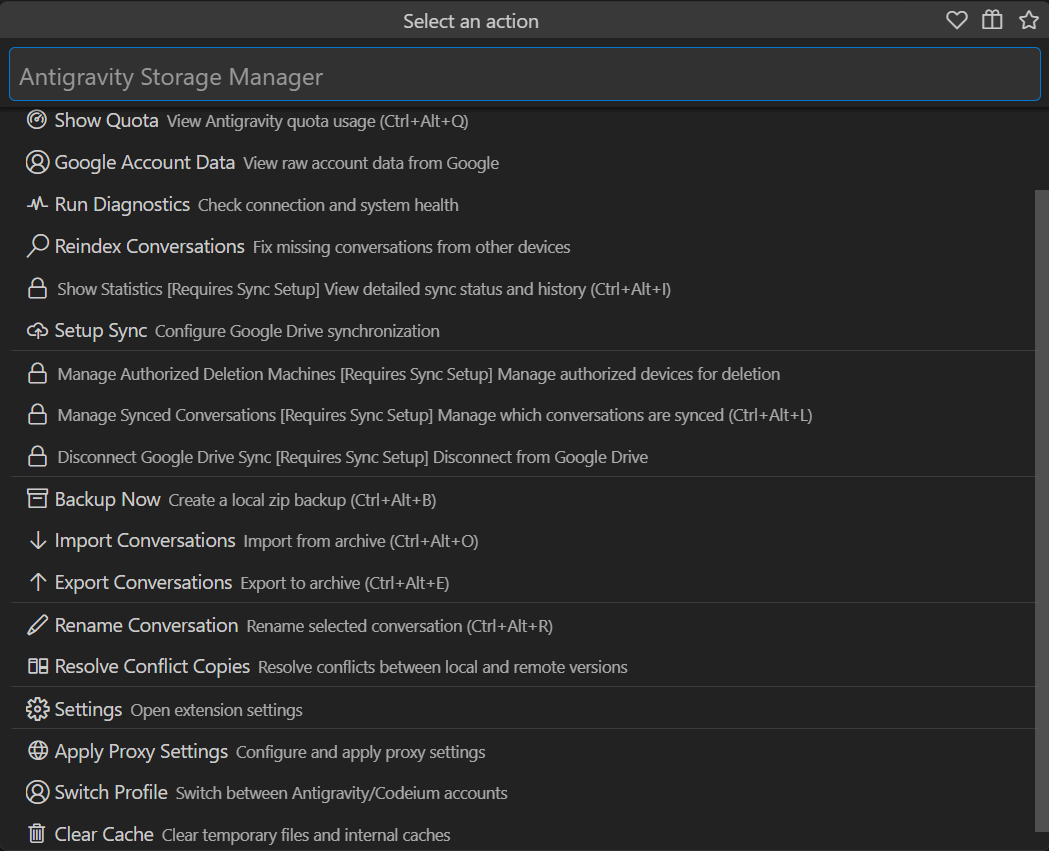Viewport: 1049px width, 851px height.
Task: Click the Rename Conversation pencil icon
Action: click(37, 624)
